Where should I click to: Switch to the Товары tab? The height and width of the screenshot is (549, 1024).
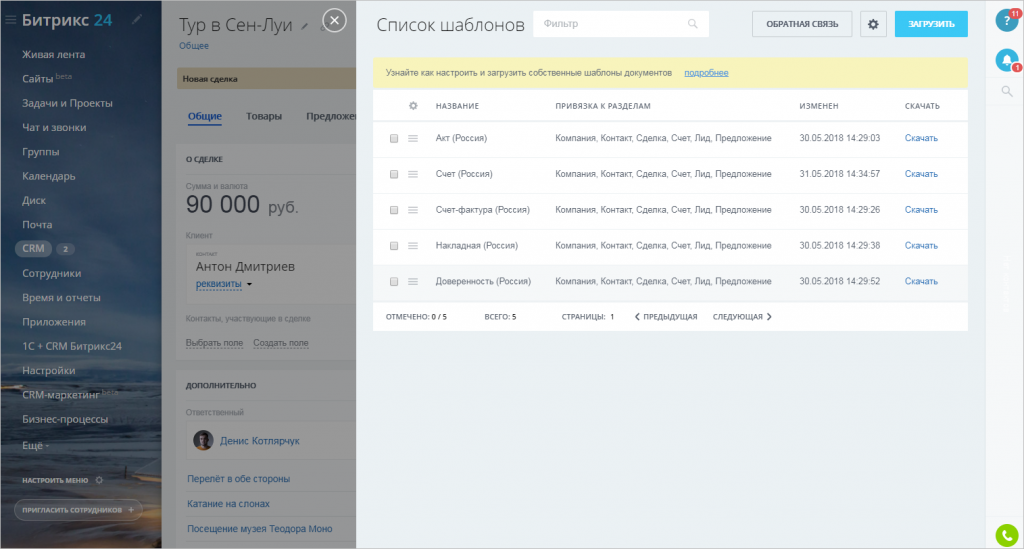click(264, 116)
